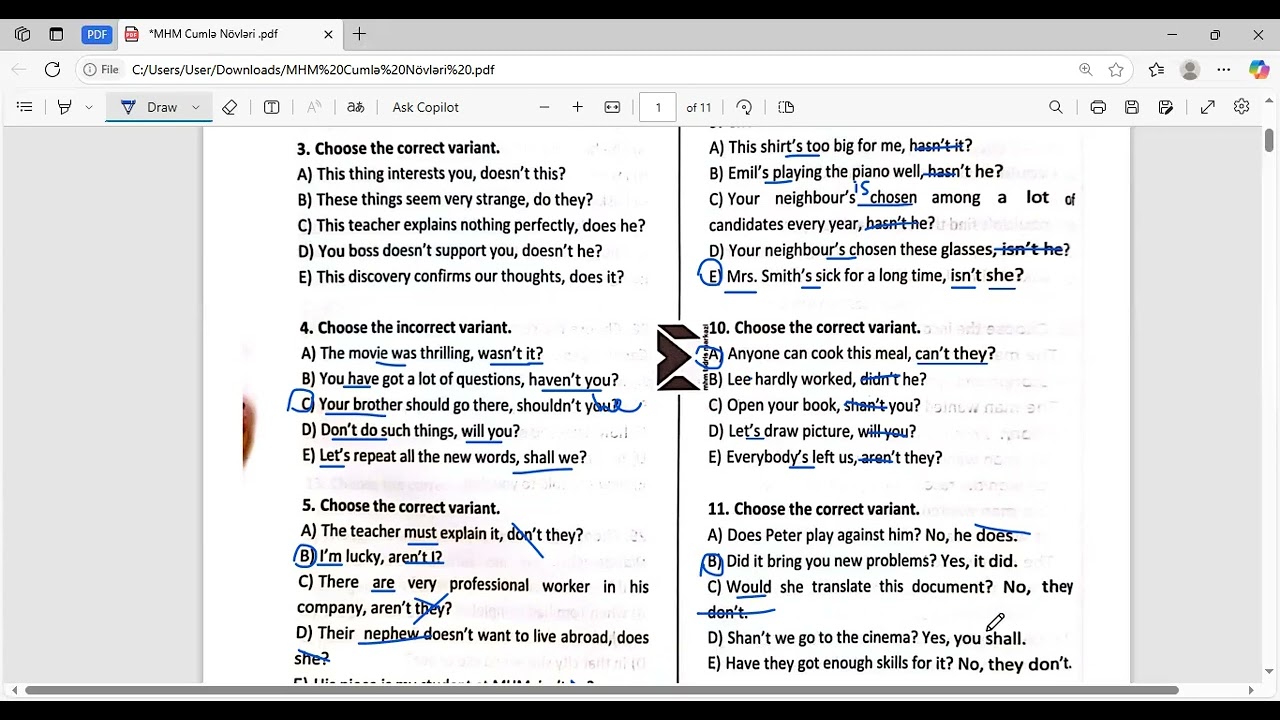Rotate the PDF page

click(x=744, y=107)
